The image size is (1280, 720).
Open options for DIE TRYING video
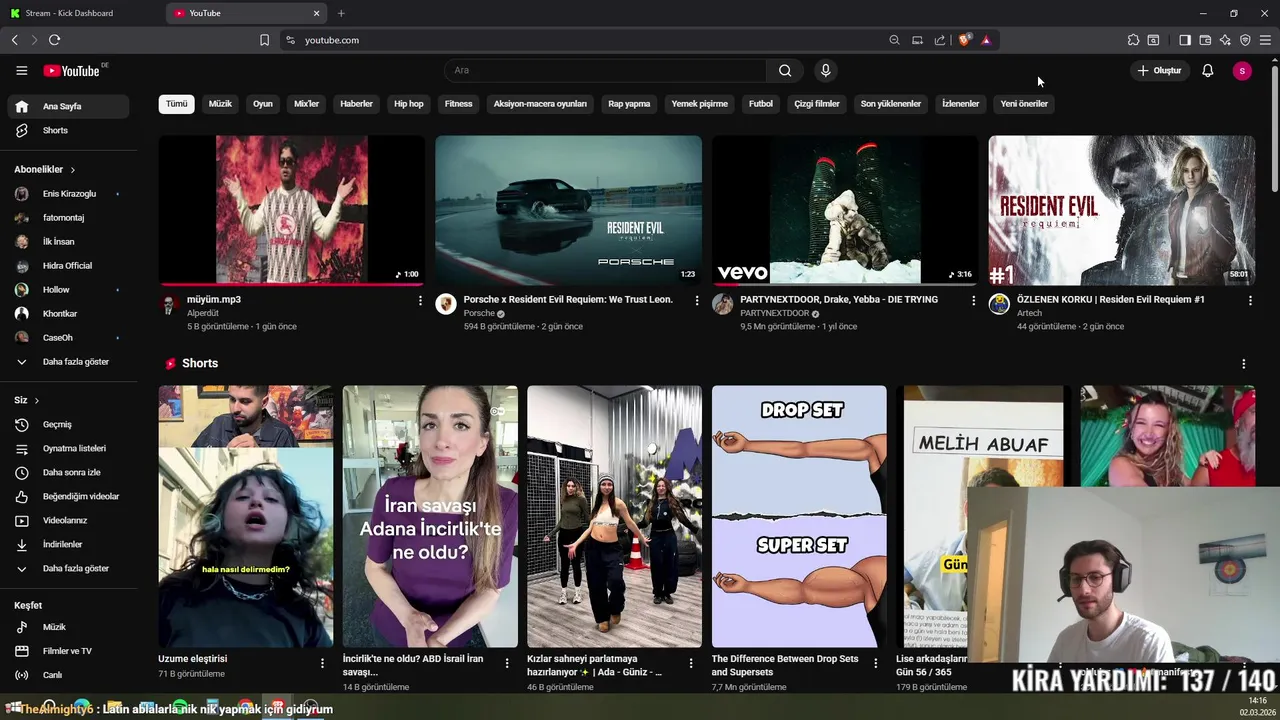click(973, 300)
